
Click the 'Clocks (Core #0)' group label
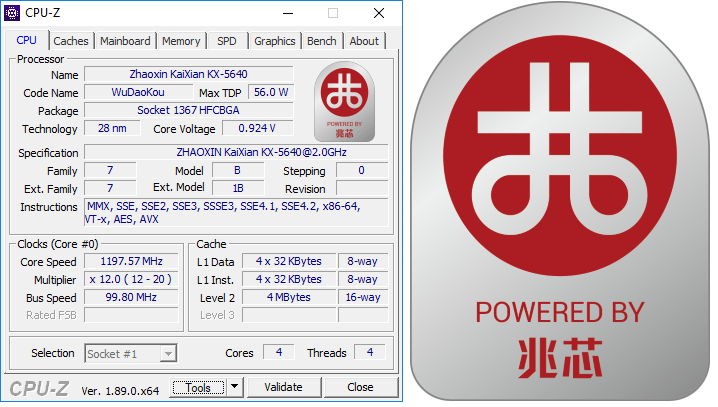(x=58, y=244)
